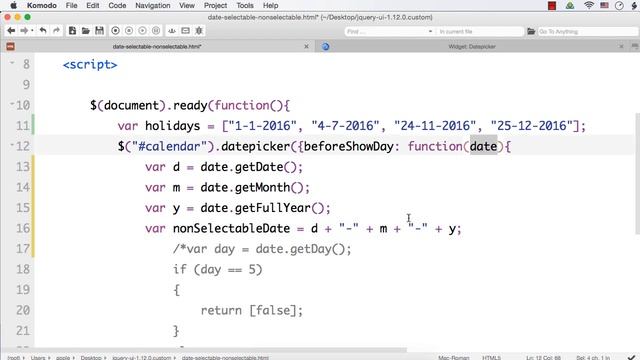Create a new file via toolbar icon
This screenshot has height=360, width=640.
72,31
